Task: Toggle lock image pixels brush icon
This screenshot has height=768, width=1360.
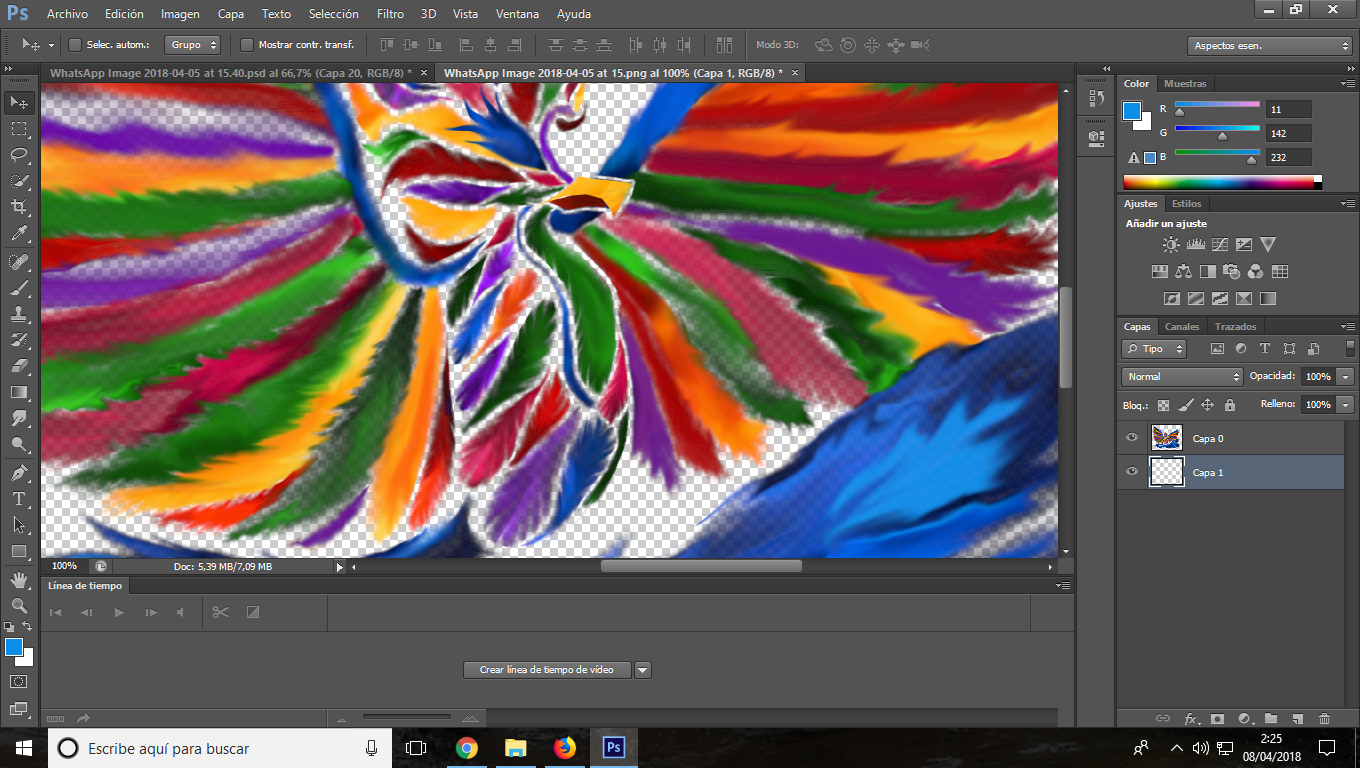Action: [x=1185, y=405]
